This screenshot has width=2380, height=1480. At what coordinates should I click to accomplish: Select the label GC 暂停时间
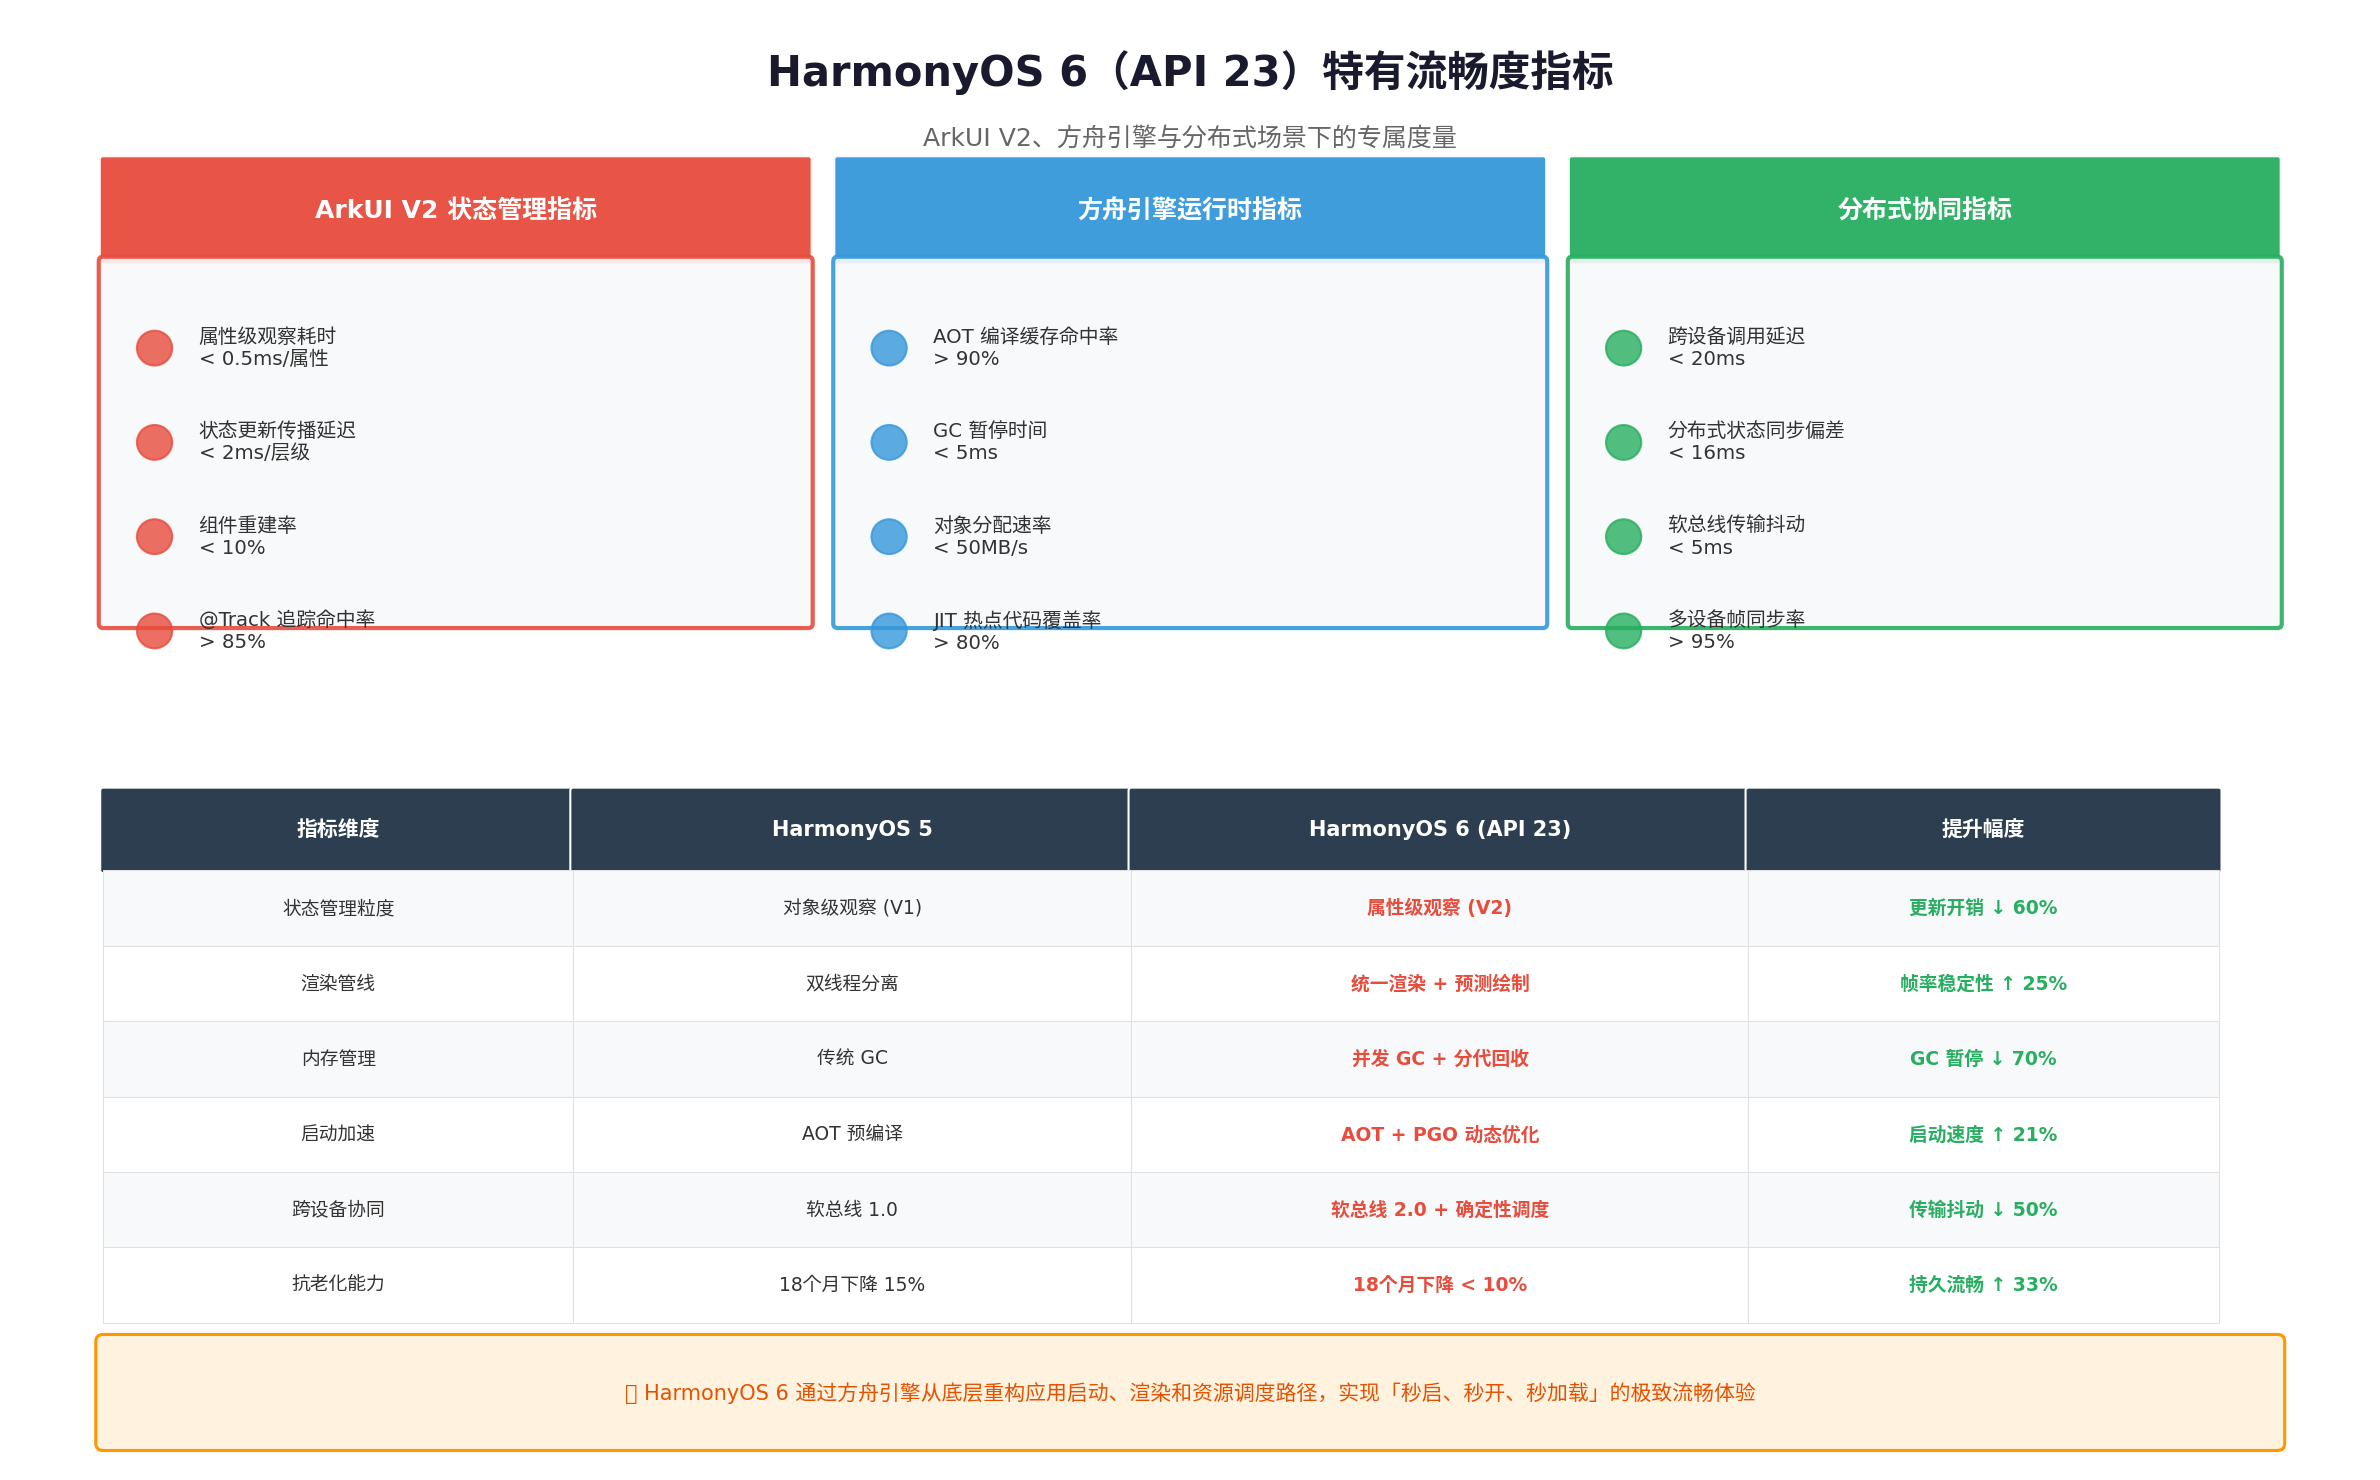click(990, 430)
